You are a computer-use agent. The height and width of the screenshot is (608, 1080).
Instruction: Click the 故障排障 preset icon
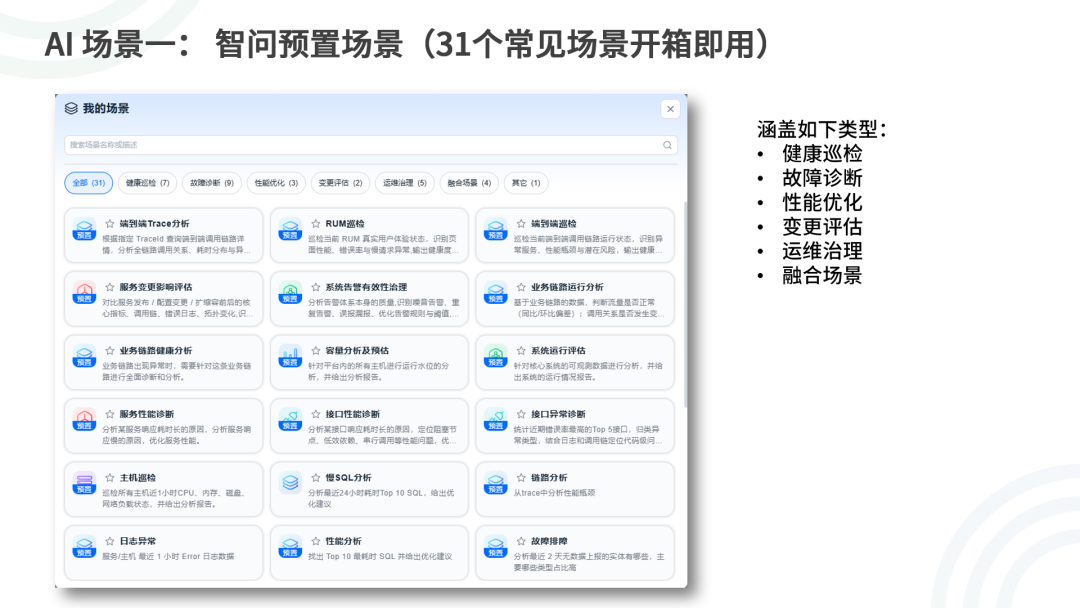pos(495,547)
